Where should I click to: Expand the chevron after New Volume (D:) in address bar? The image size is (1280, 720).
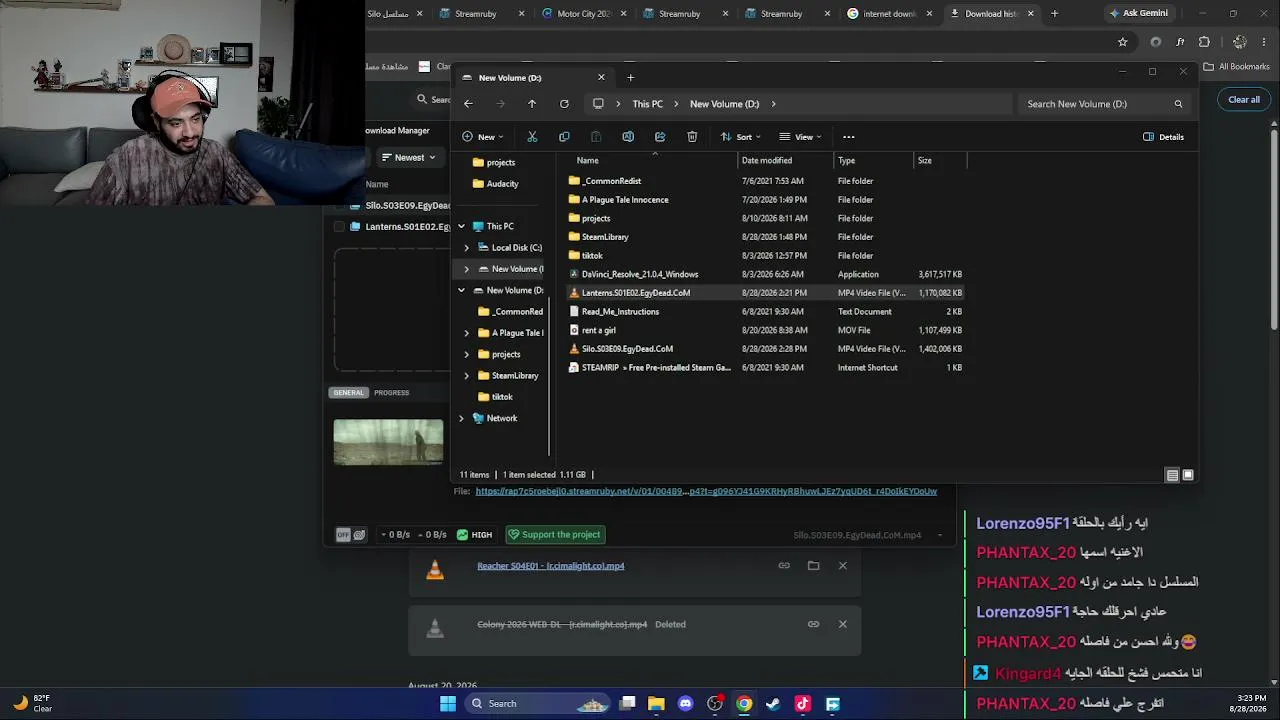tap(773, 104)
